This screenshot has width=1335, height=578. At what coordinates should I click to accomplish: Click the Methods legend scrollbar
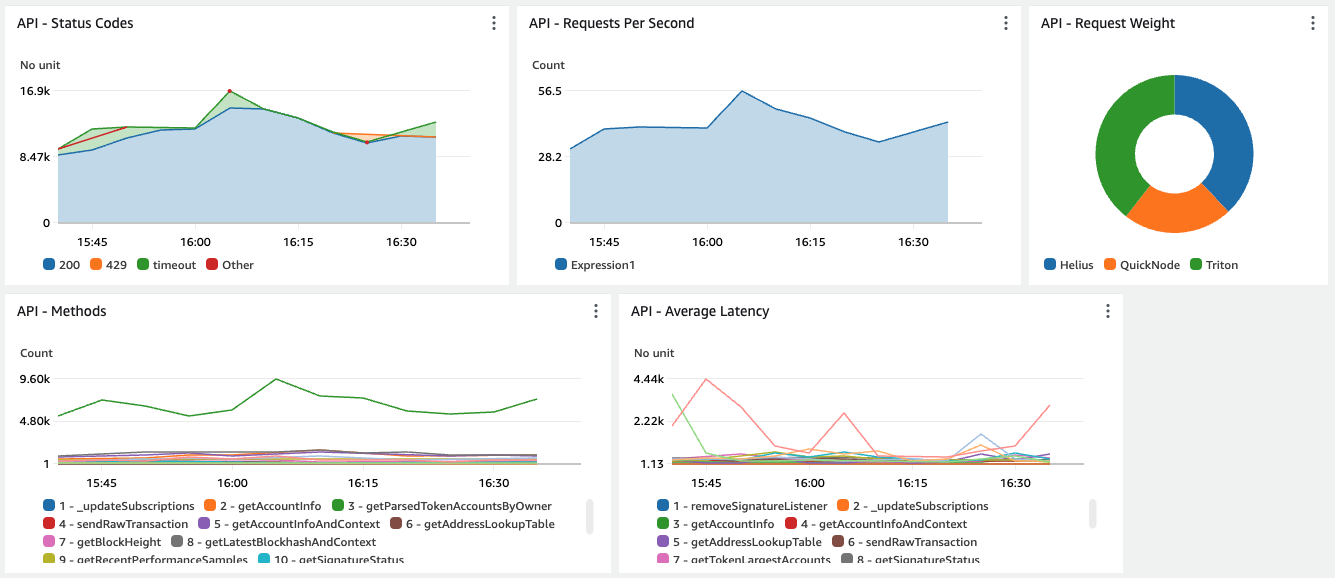(x=589, y=516)
